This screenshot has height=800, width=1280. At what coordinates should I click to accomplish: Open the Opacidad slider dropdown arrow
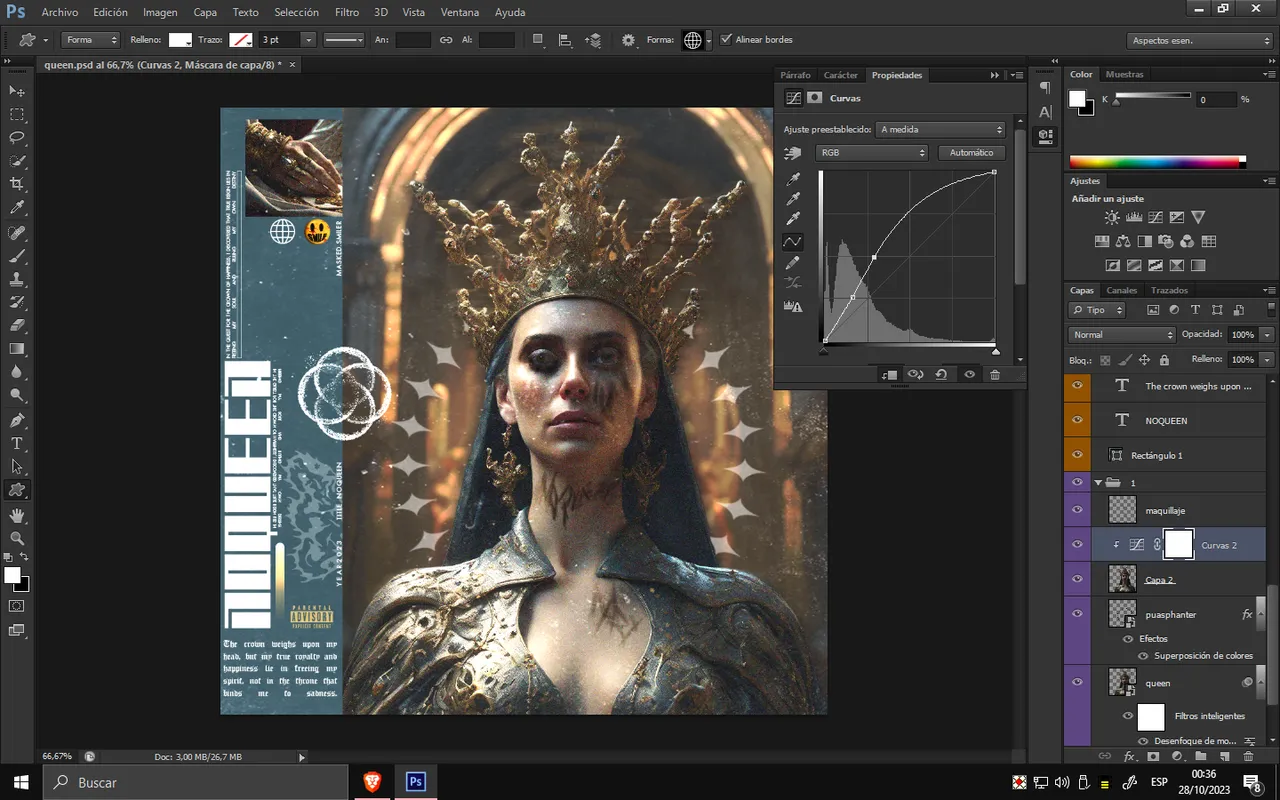(x=1268, y=335)
